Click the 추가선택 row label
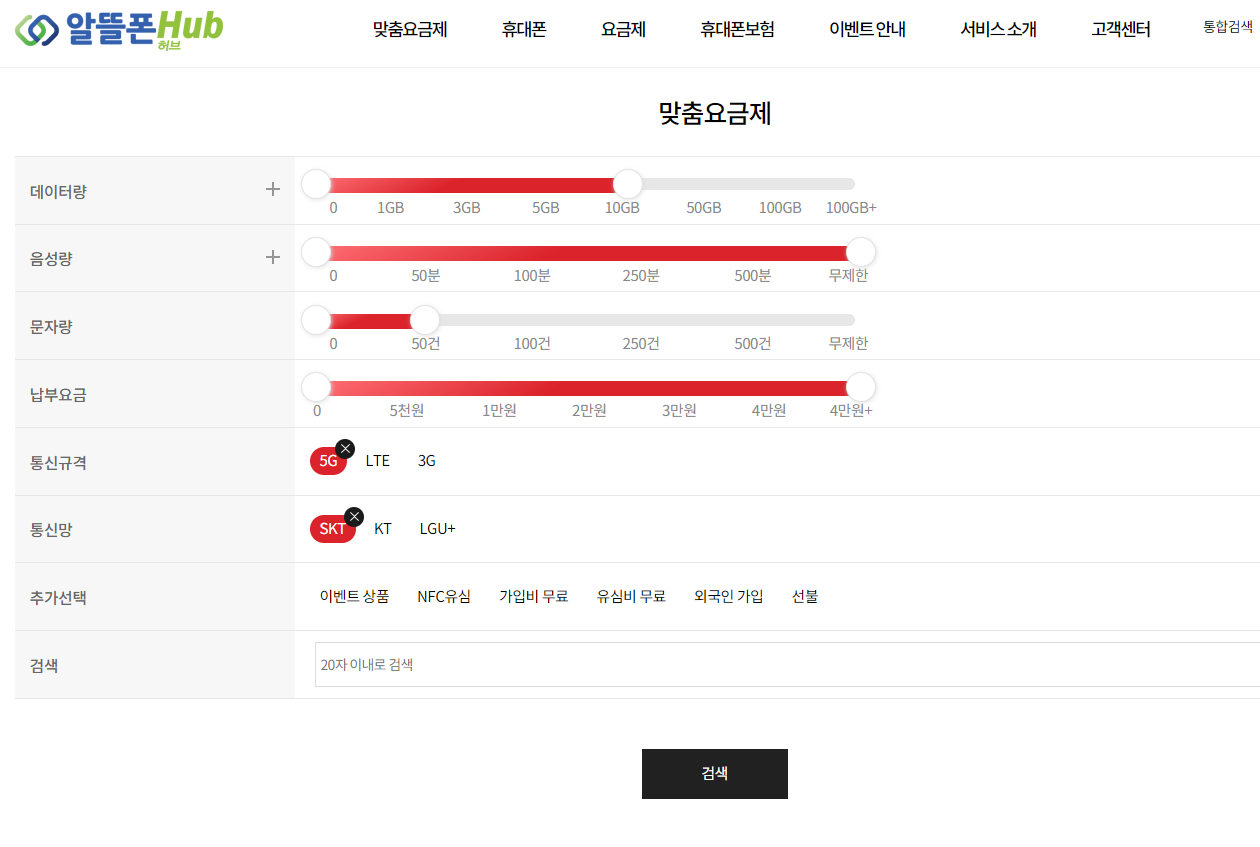Image resolution: width=1260 pixels, height=847 pixels. click(x=58, y=598)
